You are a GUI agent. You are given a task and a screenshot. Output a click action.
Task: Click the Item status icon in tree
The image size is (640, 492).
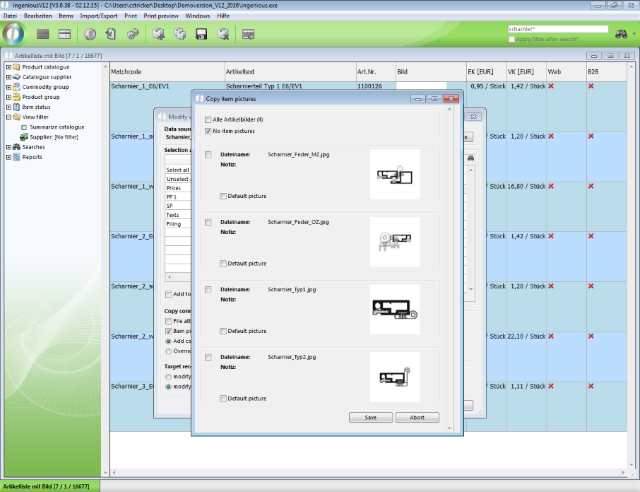tap(16, 107)
